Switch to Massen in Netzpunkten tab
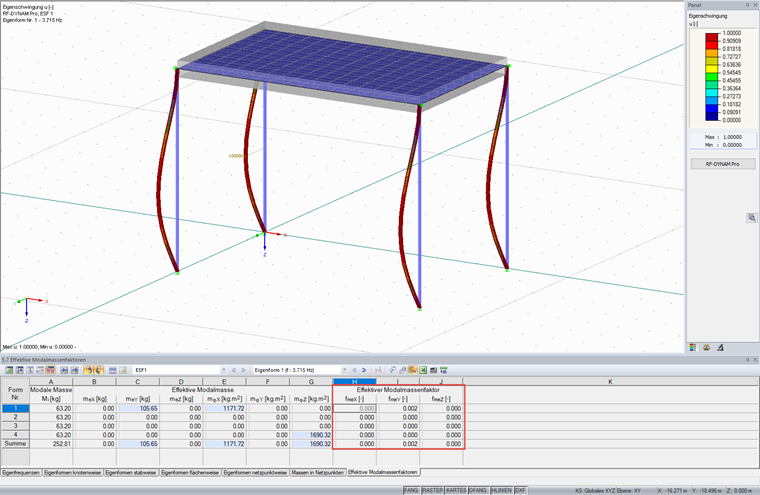 [x=317, y=472]
